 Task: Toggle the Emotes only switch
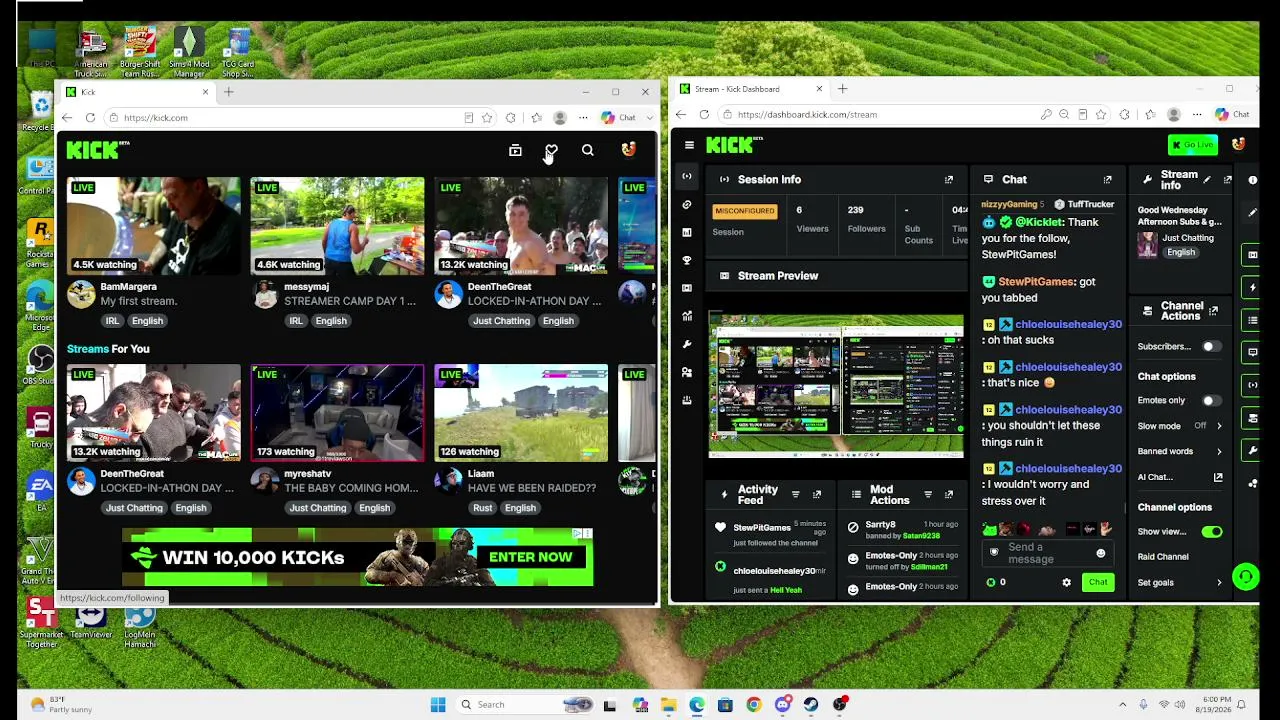[x=1211, y=400]
